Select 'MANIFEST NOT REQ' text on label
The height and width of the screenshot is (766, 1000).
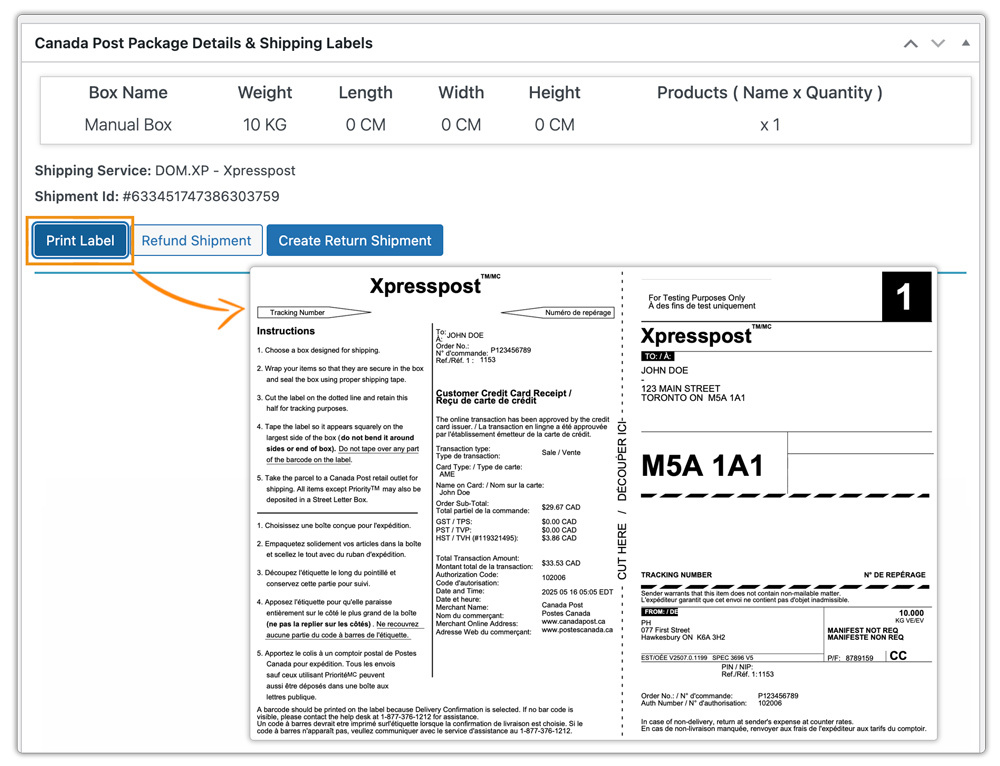(863, 630)
